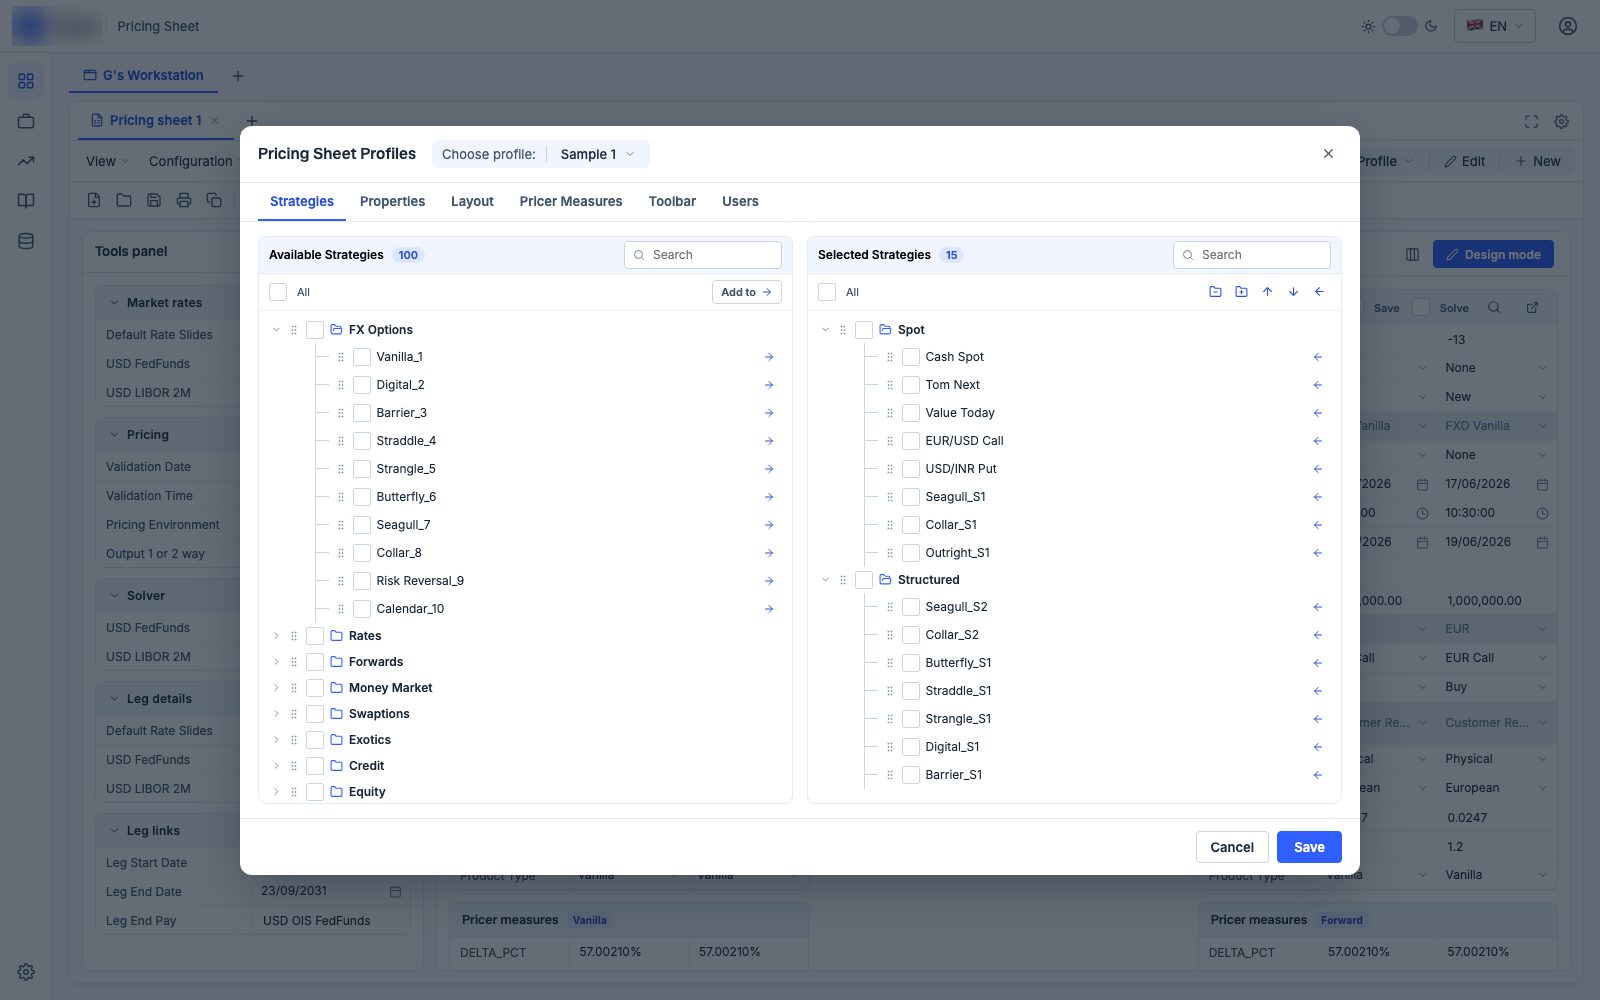Click the new folder icon in Selected Strategies
Viewport: 1600px width, 1000px height.
[x=1215, y=292]
